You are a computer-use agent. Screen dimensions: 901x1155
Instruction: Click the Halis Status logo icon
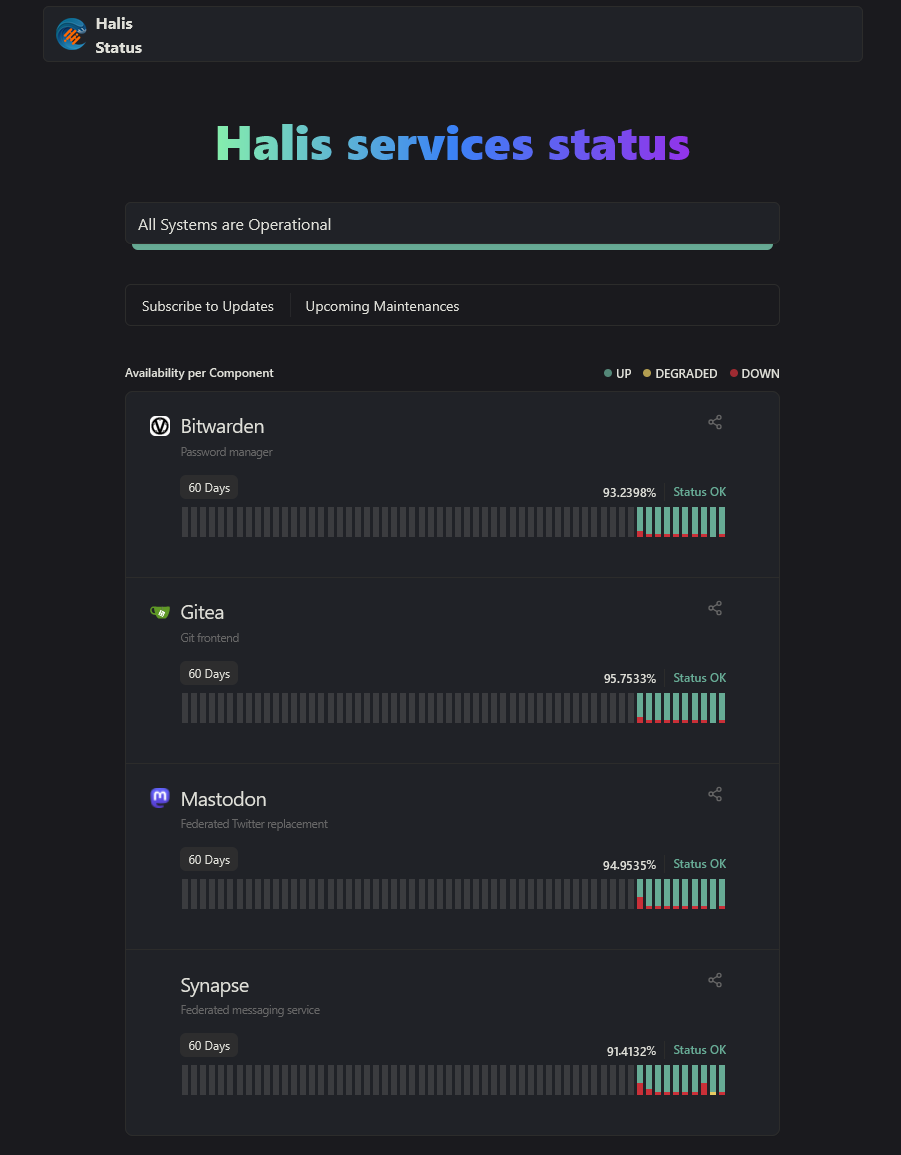[71, 35]
